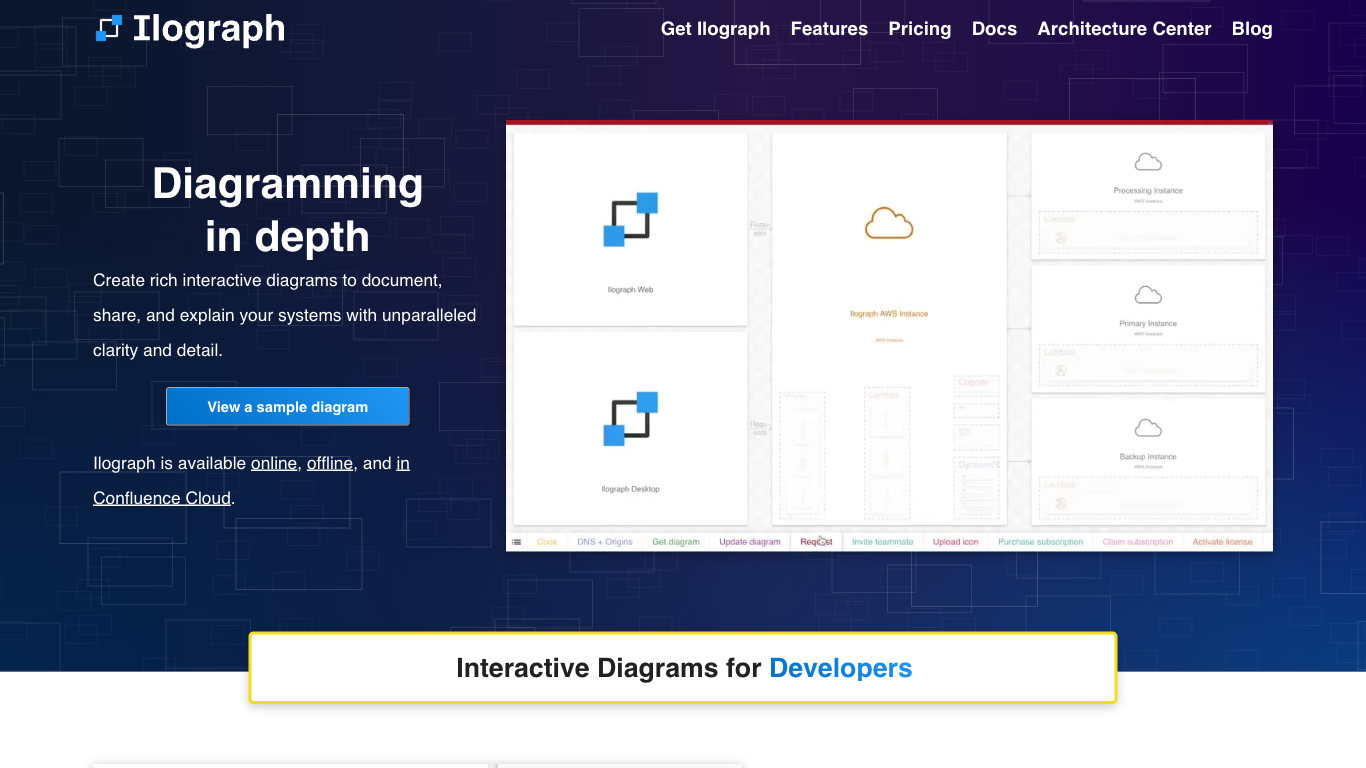
Task: Click the Lambda icon in Primary Instance
Action: click(1061, 371)
